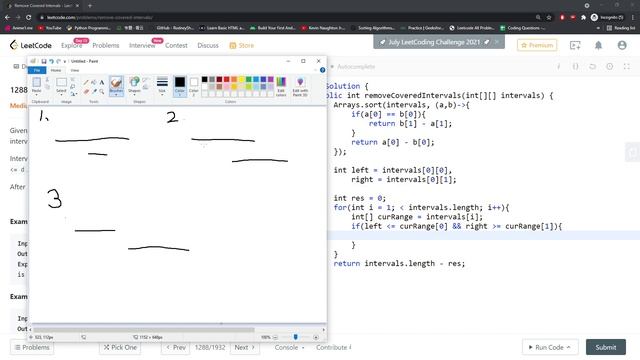Open the File menu in Paint

tap(37, 70)
